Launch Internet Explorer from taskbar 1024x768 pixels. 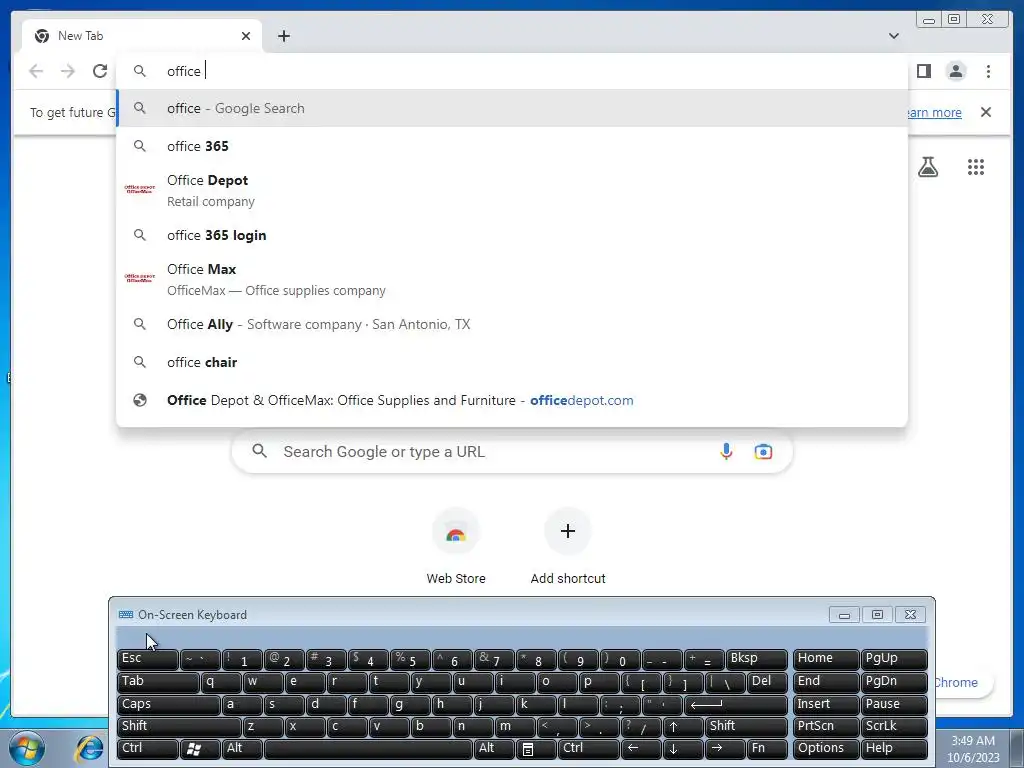(89, 748)
